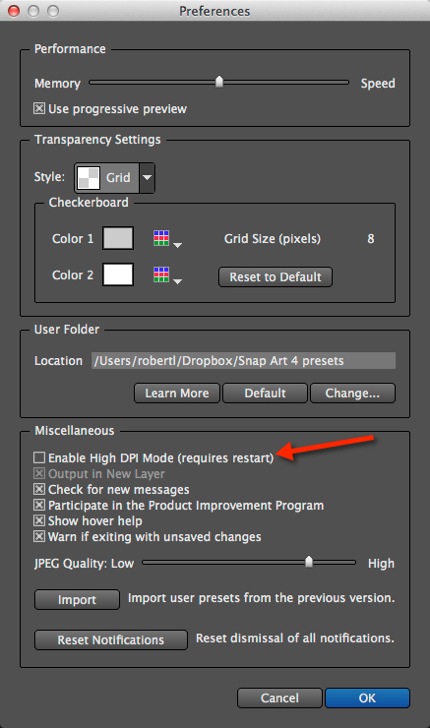Select the gray Color 1 swatch
This screenshot has width=430, height=728.
point(118,238)
